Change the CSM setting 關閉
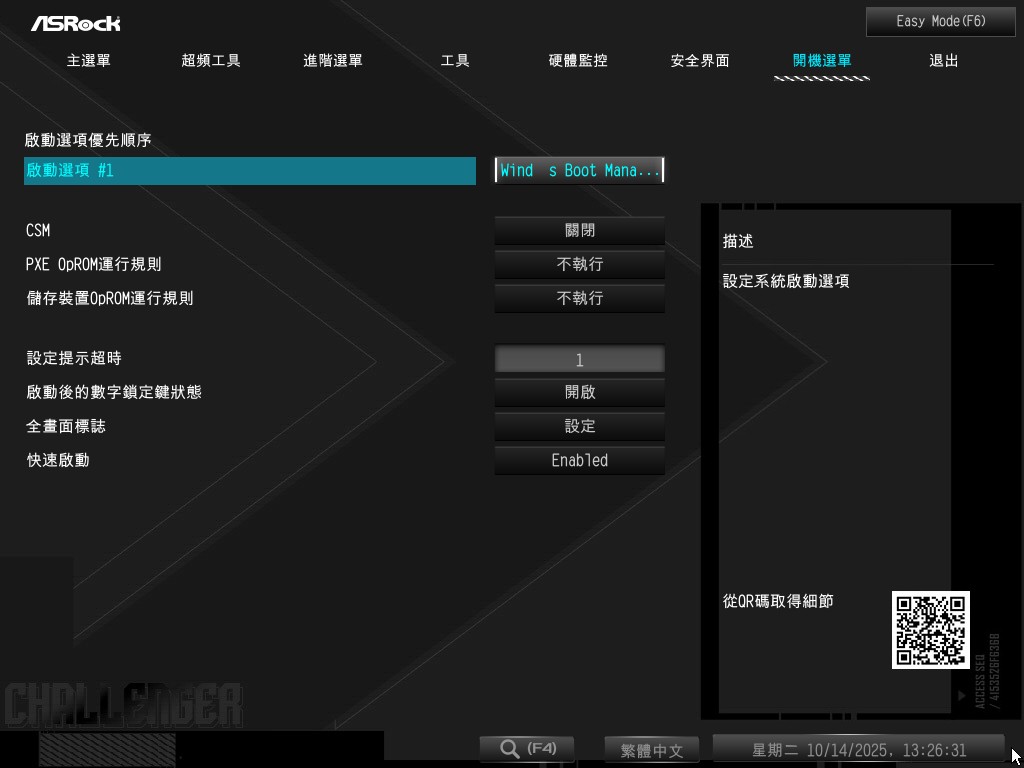 (x=580, y=230)
